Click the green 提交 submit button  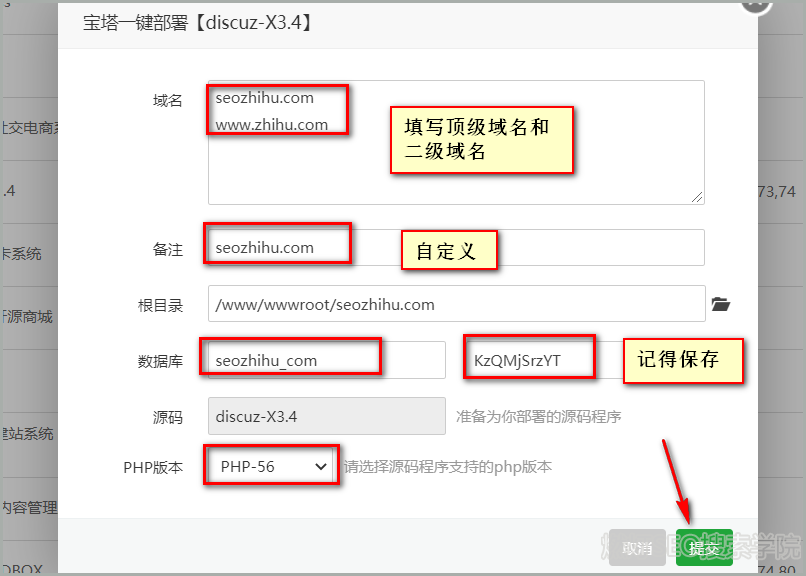pos(704,547)
